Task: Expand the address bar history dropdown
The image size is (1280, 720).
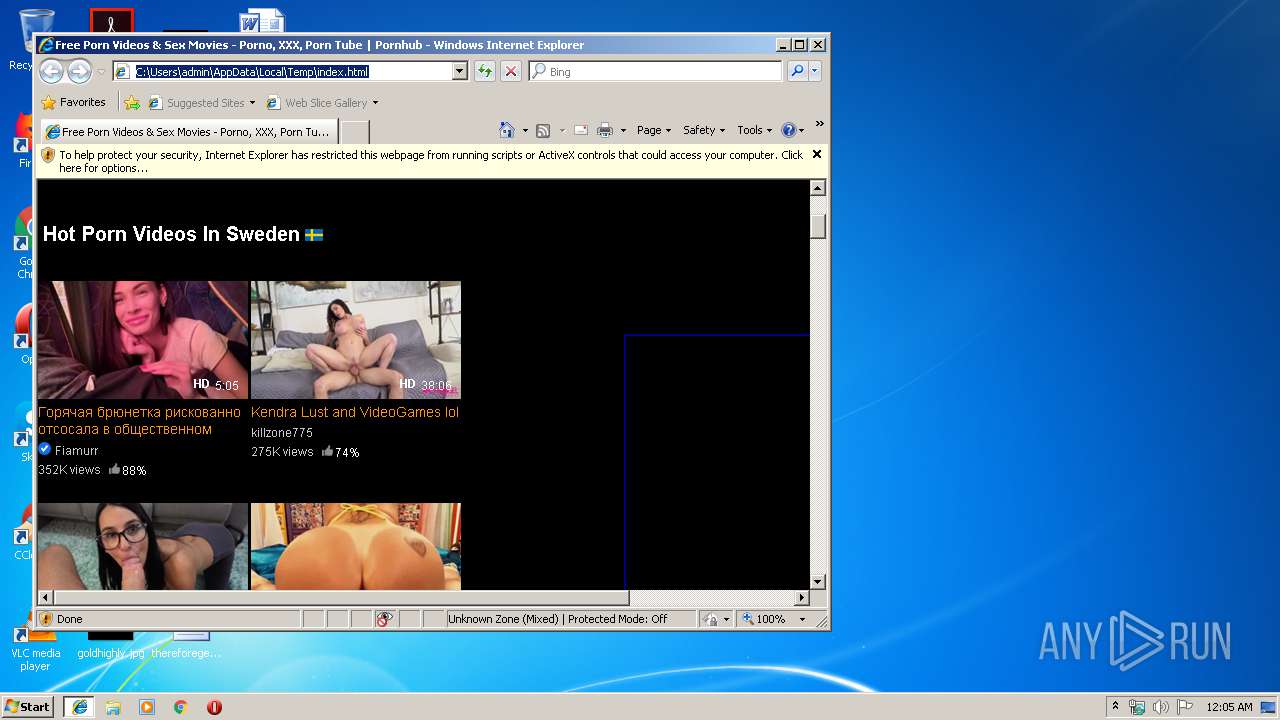Action: pyautogui.click(x=460, y=72)
